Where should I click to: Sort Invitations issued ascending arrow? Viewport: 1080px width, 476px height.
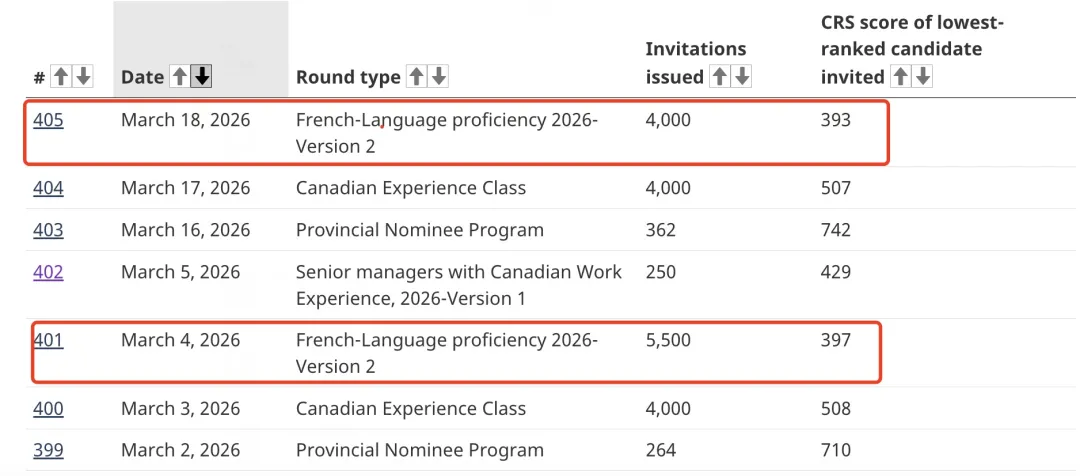click(x=719, y=77)
